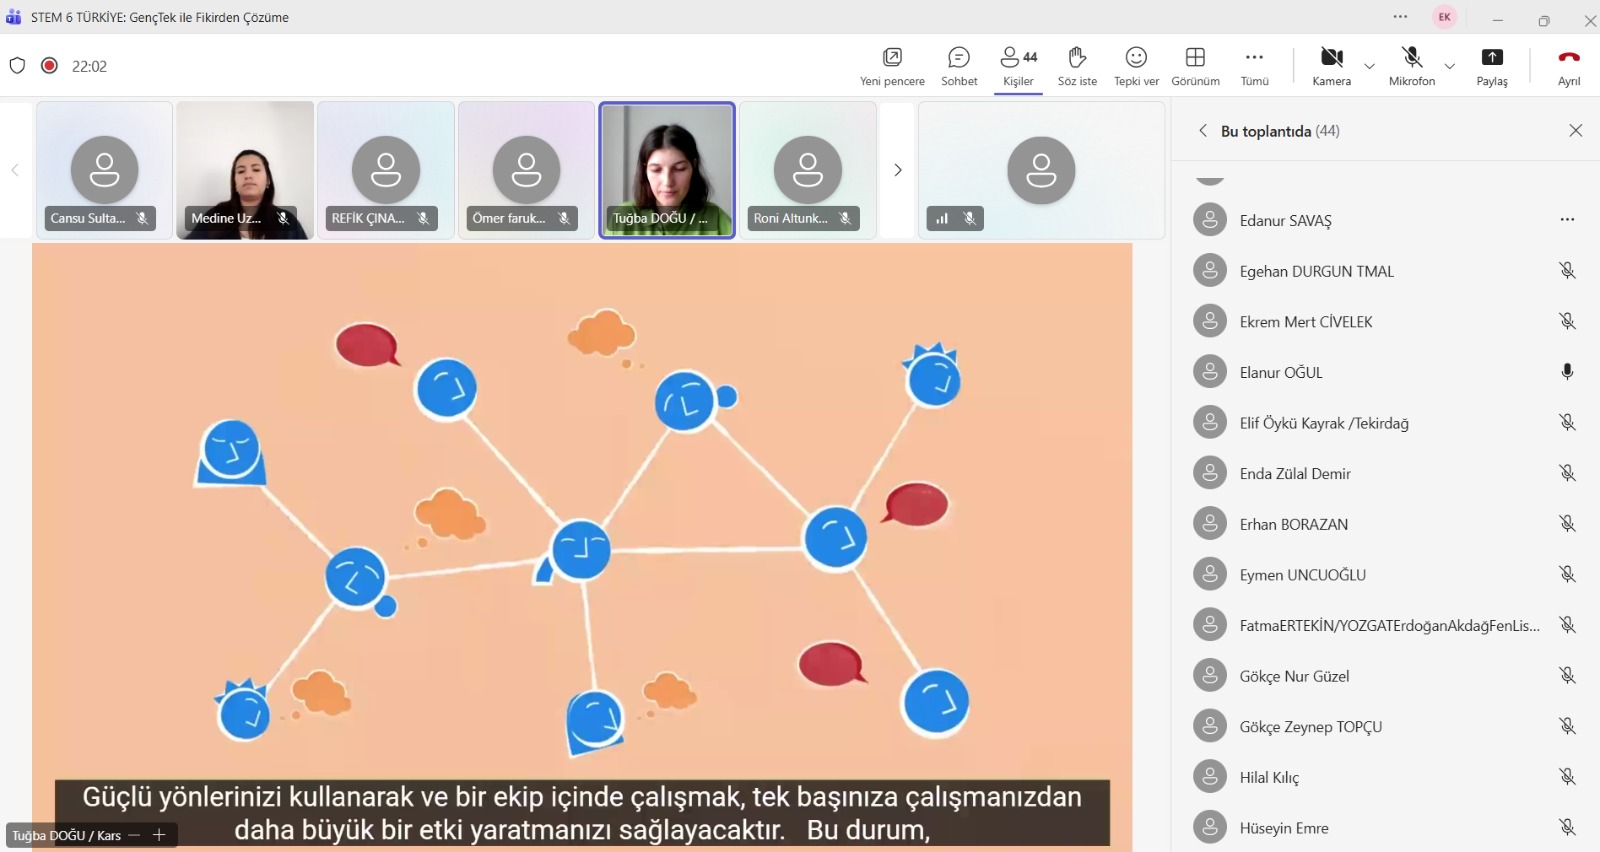Open the Sohbet chat panel
Image resolution: width=1600 pixels, height=852 pixels.
(x=958, y=66)
